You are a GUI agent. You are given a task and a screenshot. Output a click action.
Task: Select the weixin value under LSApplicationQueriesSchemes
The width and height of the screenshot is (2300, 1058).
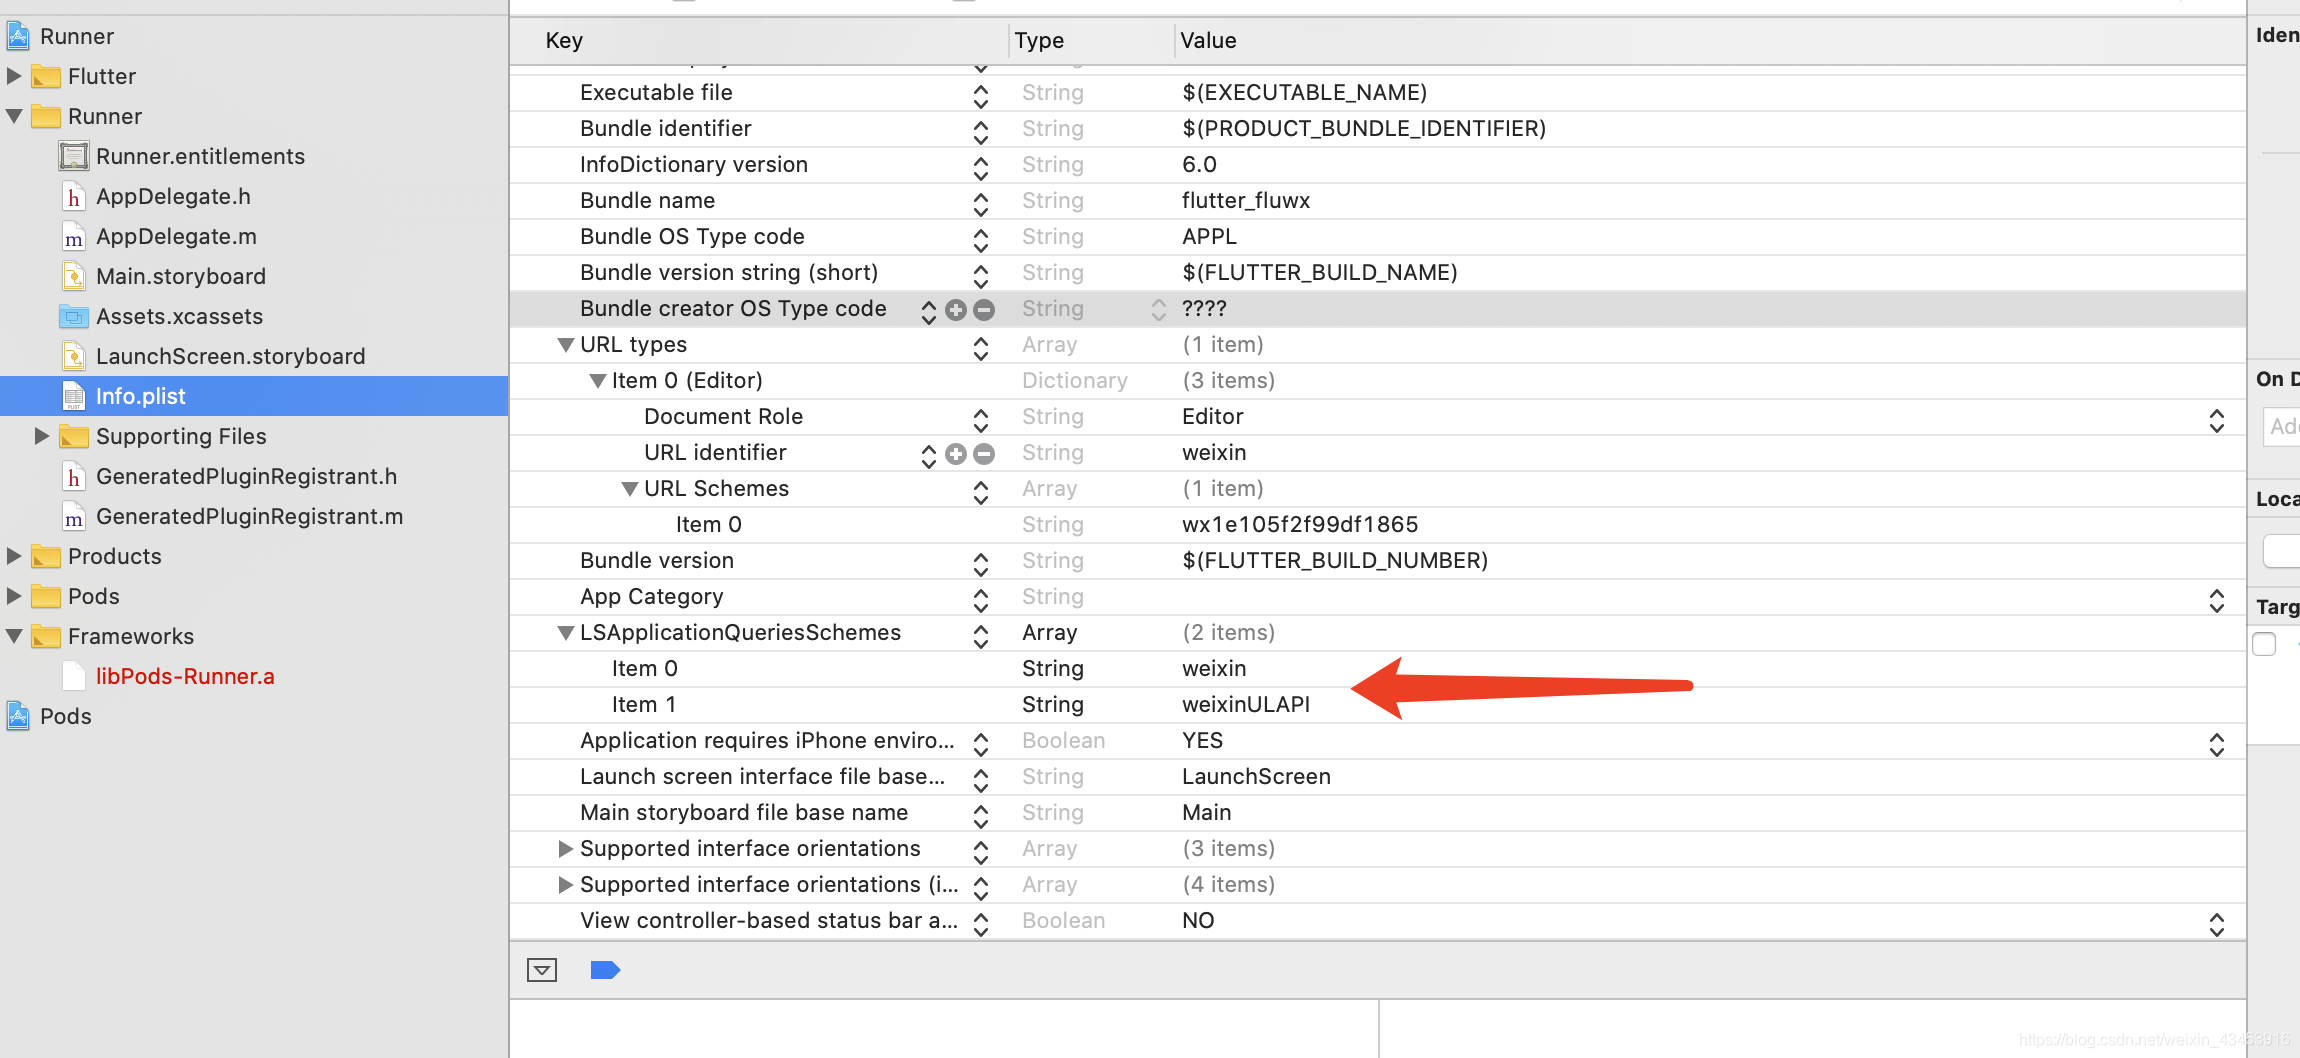[1214, 669]
